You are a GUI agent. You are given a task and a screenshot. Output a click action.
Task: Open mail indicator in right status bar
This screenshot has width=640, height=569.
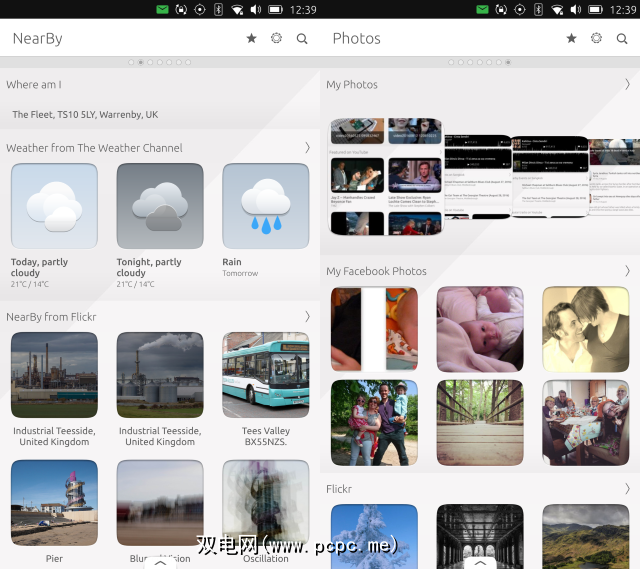click(482, 9)
